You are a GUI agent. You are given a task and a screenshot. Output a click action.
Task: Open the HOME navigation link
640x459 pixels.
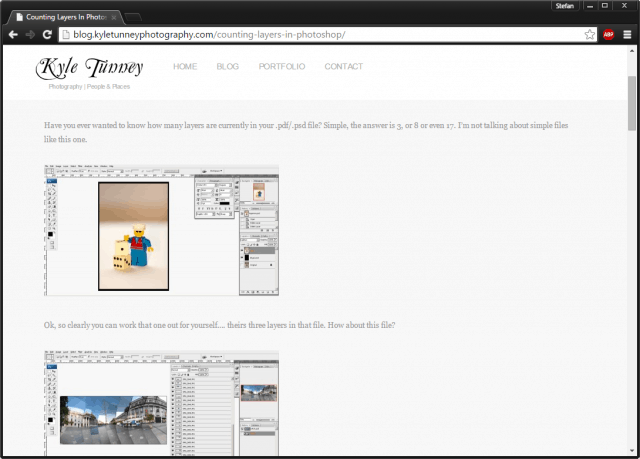(x=185, y=67)
